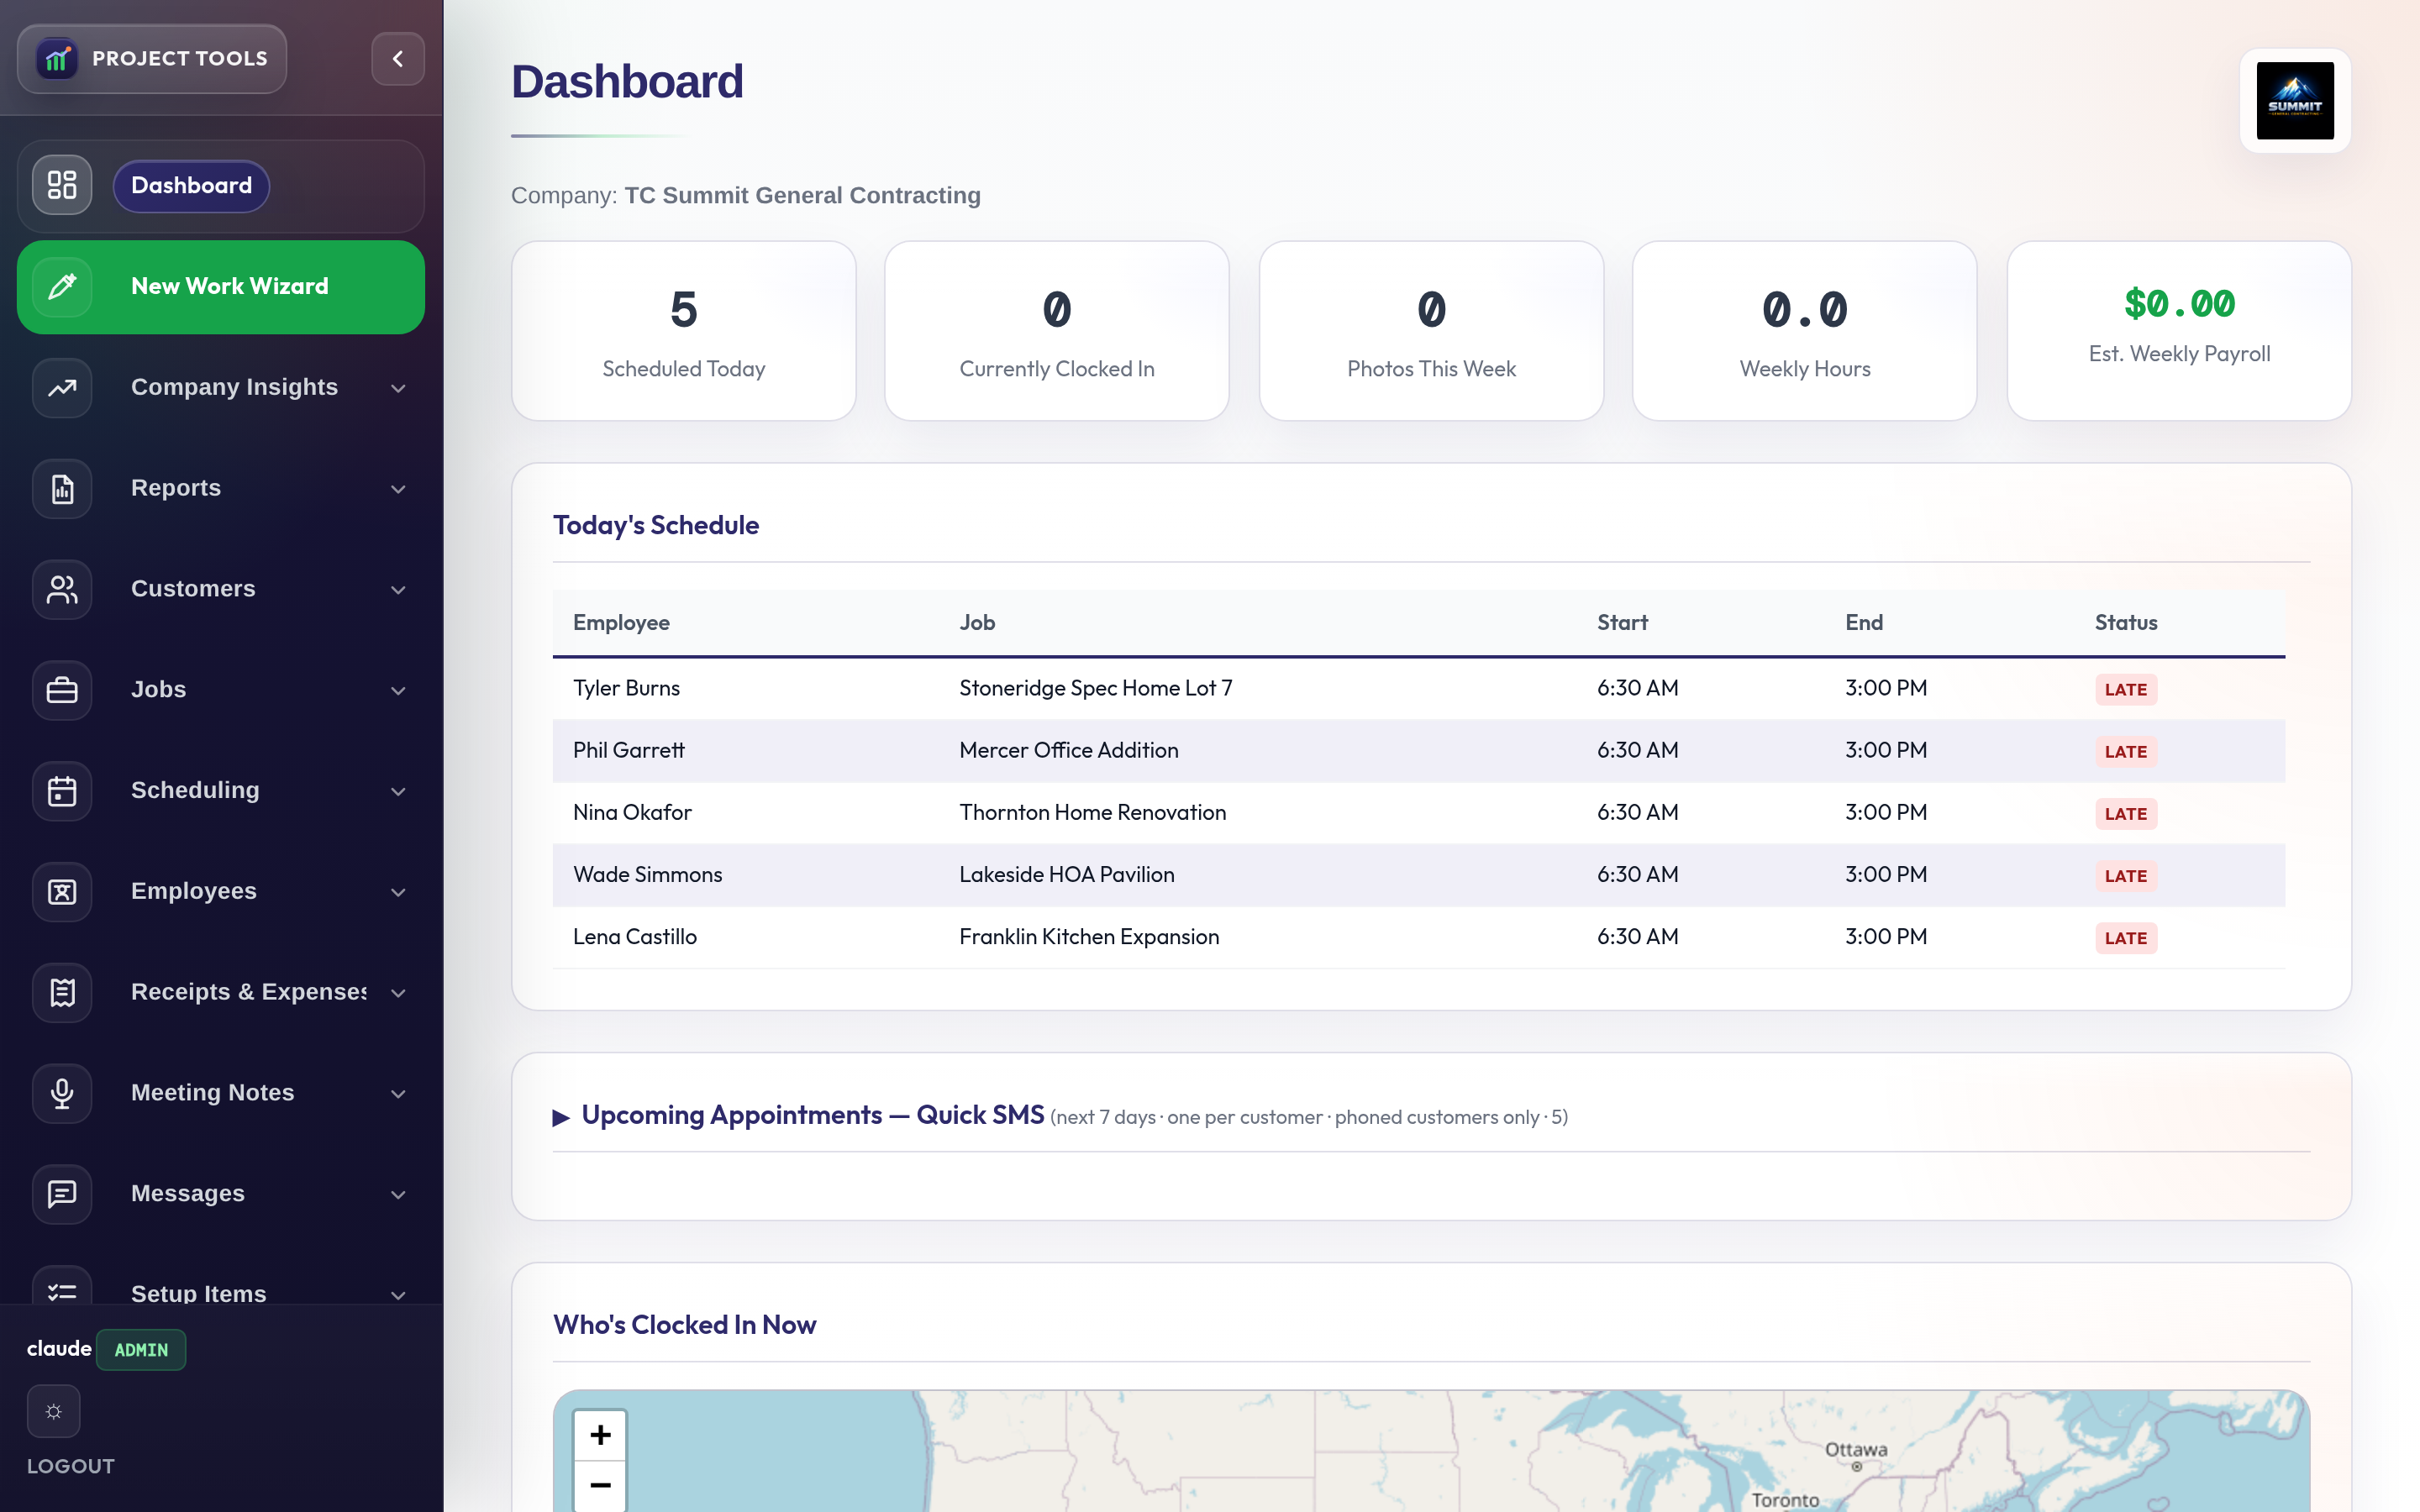Click the Currently Clocked In stat card
The width and height of the screenshot is (2420, 1512).
click(x=1057, y=331)
